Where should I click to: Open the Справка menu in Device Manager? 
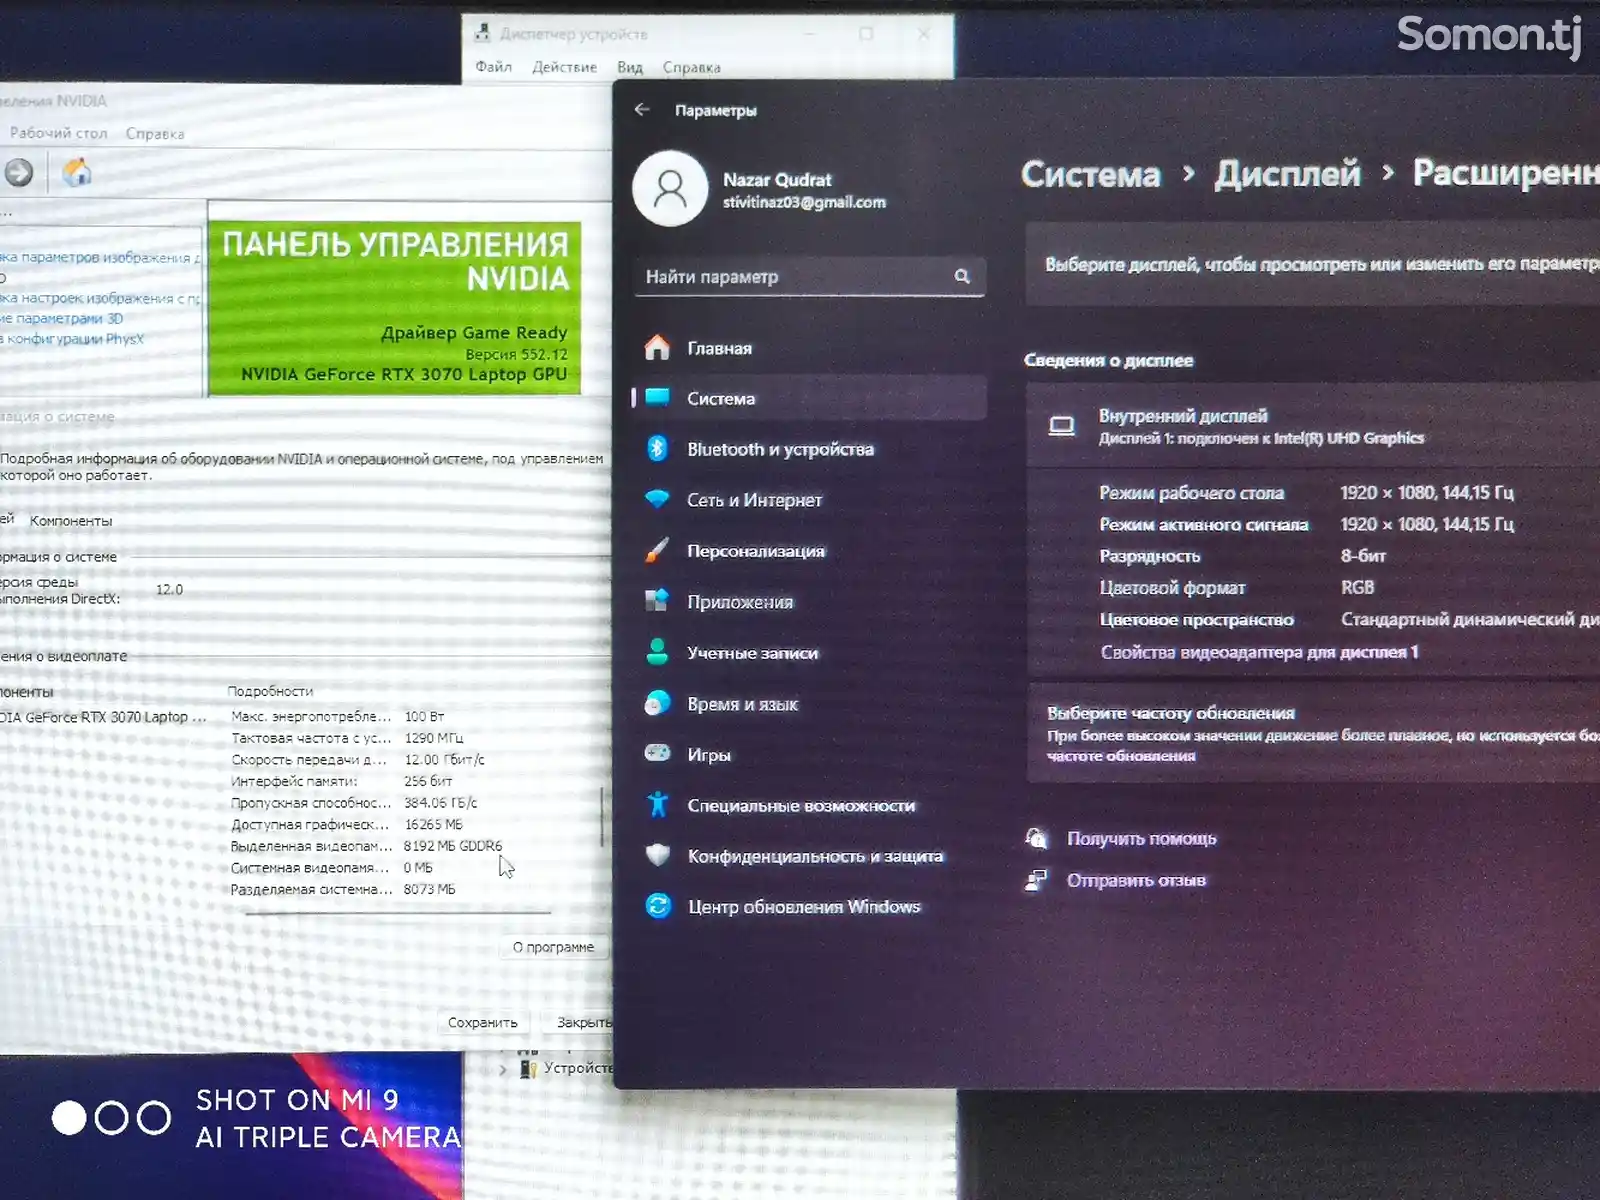(691, 67)
